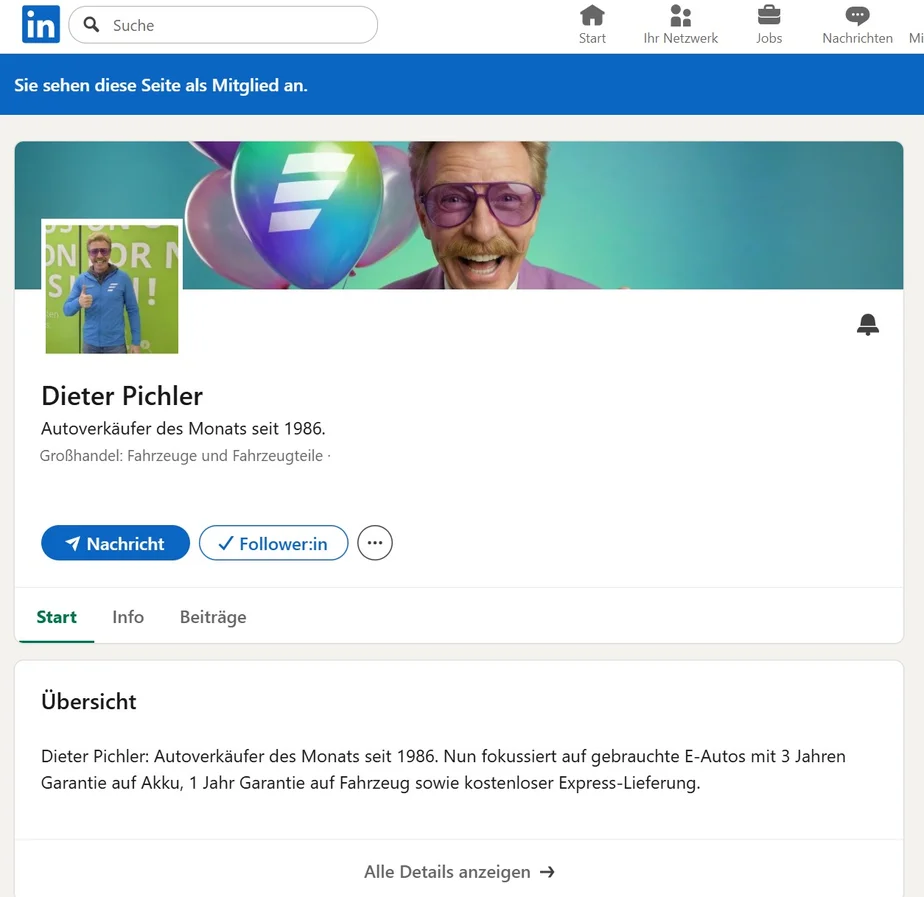Select the Start tab on the profile
The width and height of the screenshot is (924, 897).
56,617
